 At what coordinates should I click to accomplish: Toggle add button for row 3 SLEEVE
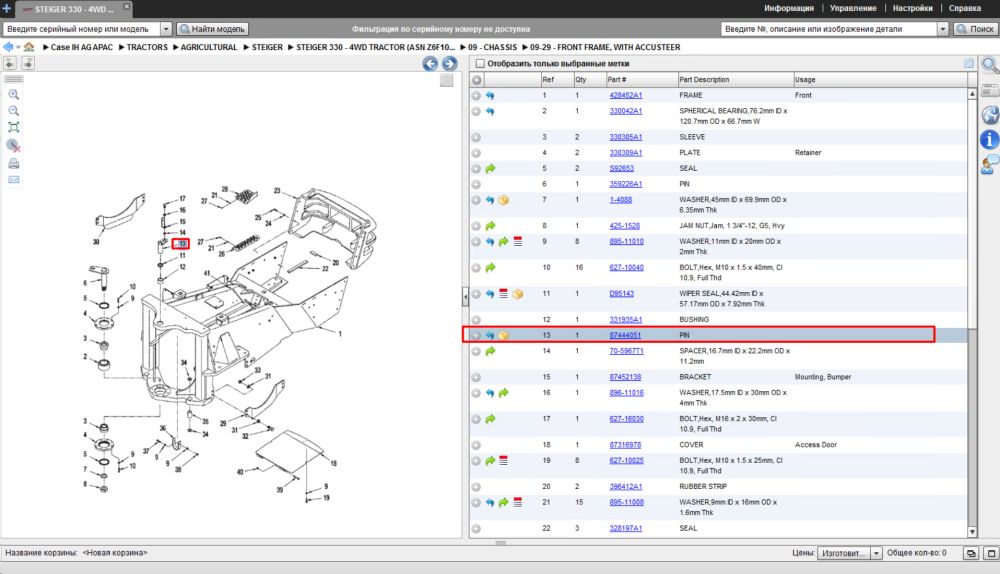[x=476, y=137]
